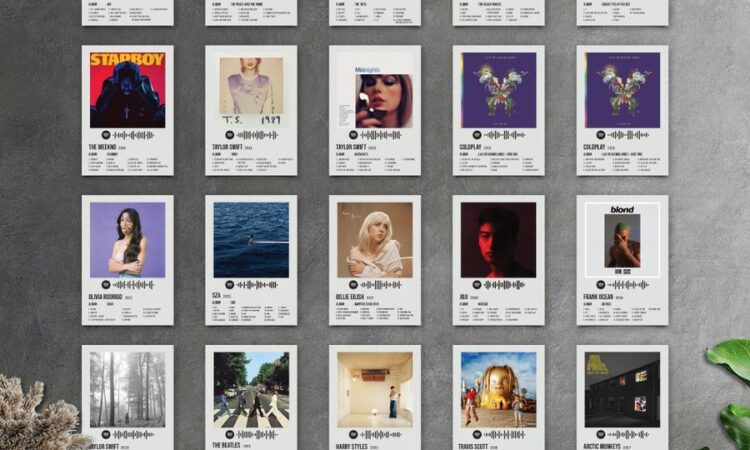This screenshot has width=750, height=450.
Task: Open the Frank Ocean Blond album cover
Action: tap(623, 239)
